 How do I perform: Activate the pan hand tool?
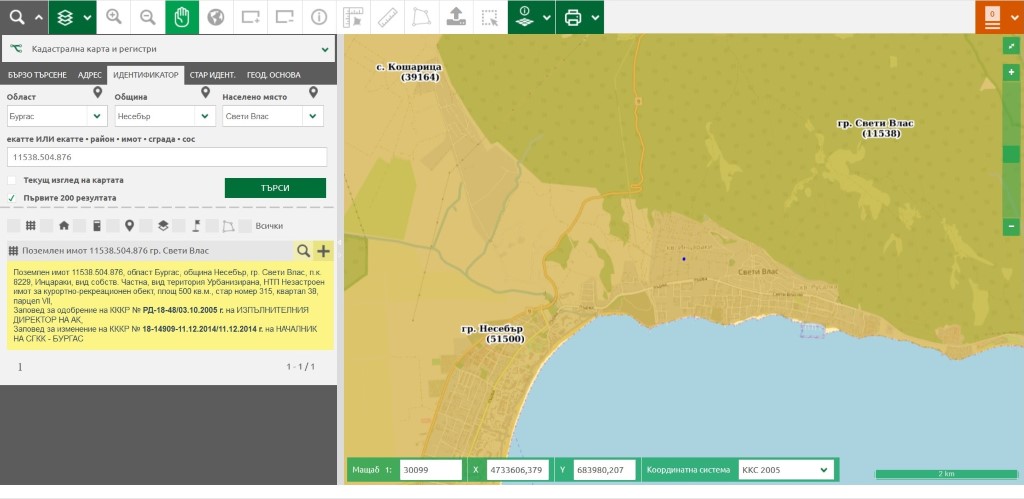tap(181, 17)
